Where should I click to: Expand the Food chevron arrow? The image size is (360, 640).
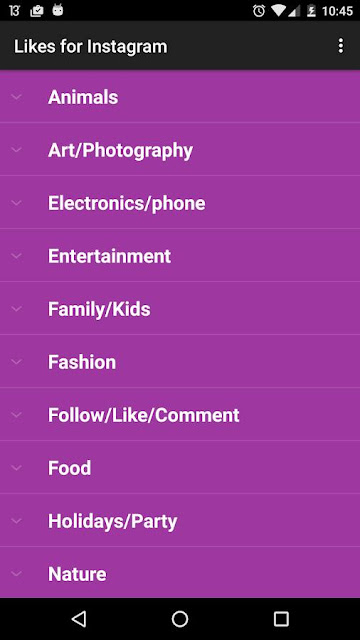tap(16, 468)
